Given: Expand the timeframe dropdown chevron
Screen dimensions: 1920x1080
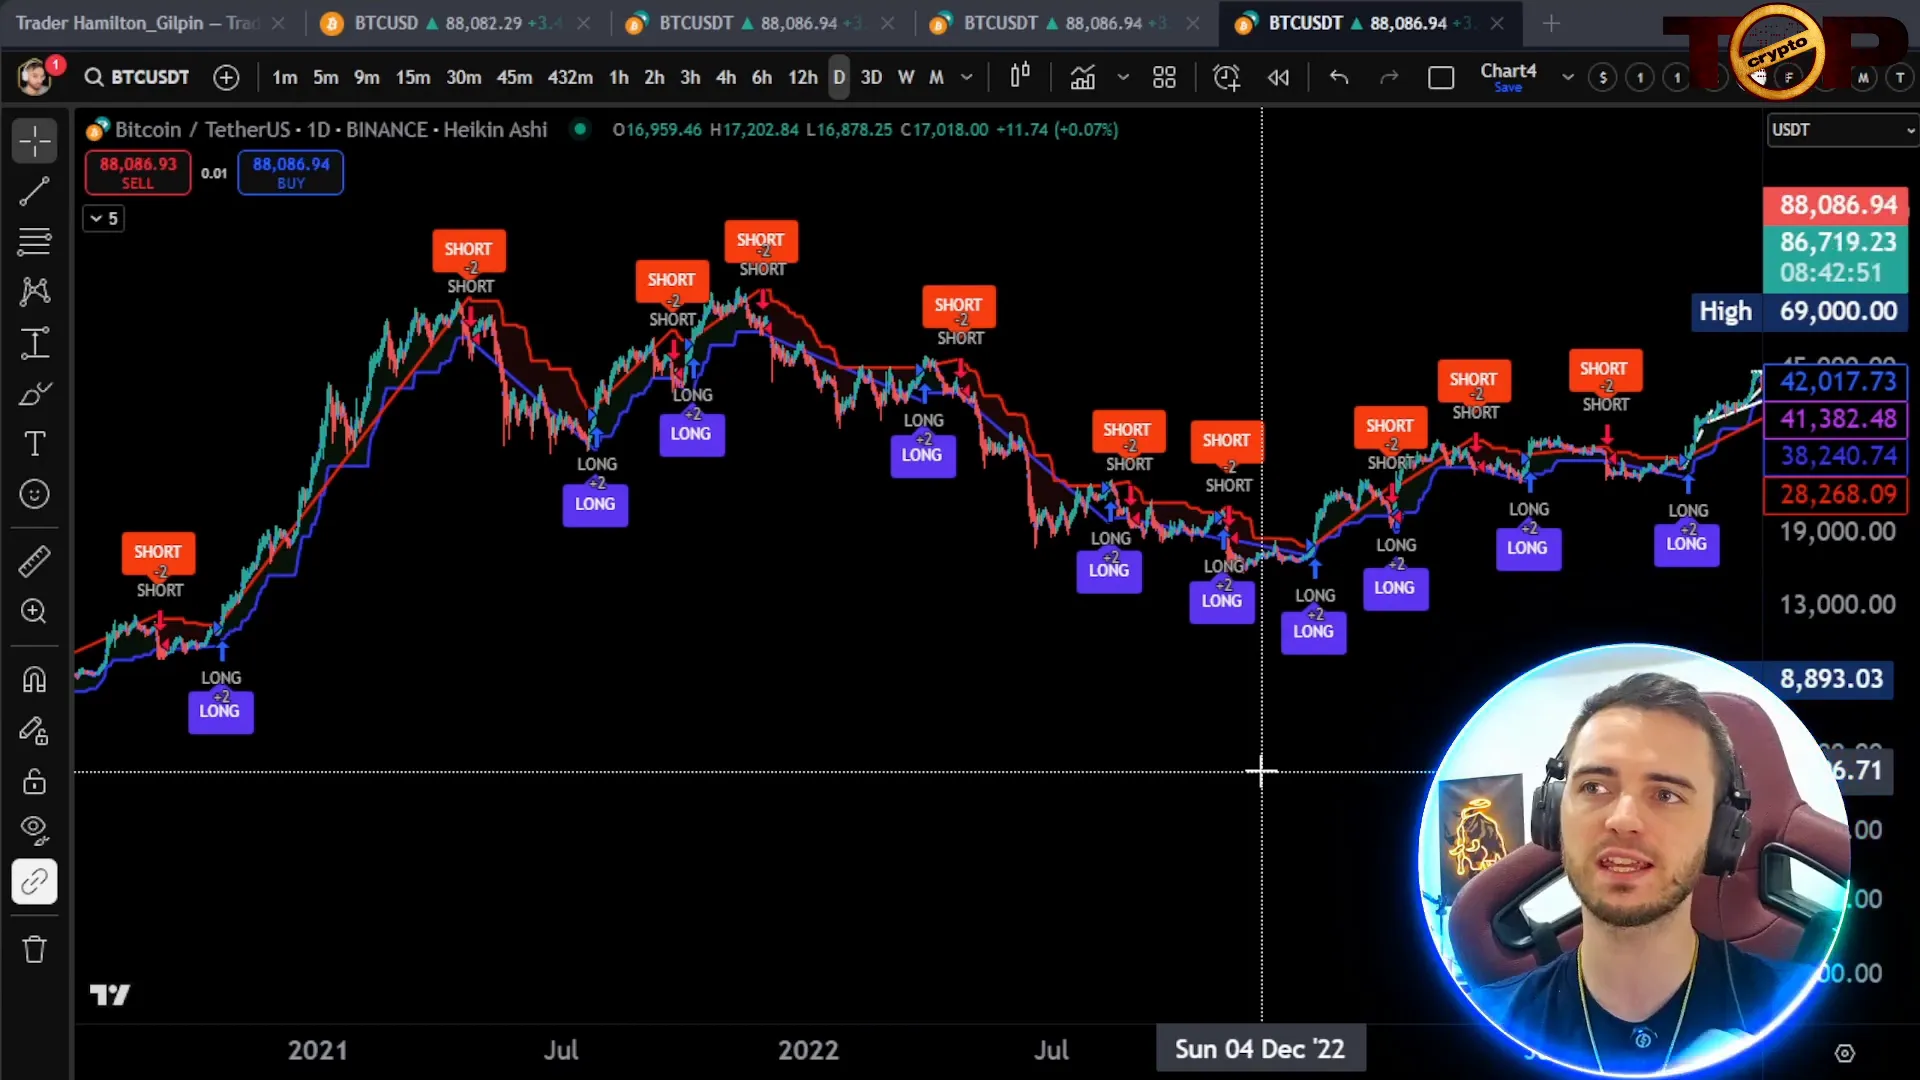Looking at the screenshot, I should click(x=966, y=77).
